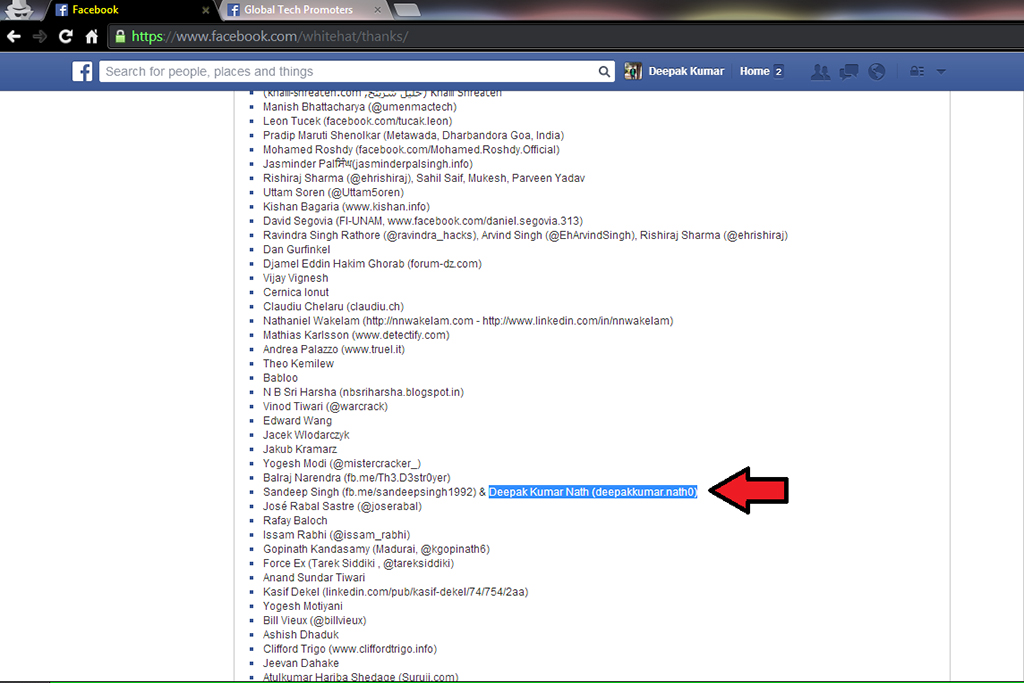Click the search magnifier icon
Viewport: 1024px width, 683px height.
tap(604, 72)
